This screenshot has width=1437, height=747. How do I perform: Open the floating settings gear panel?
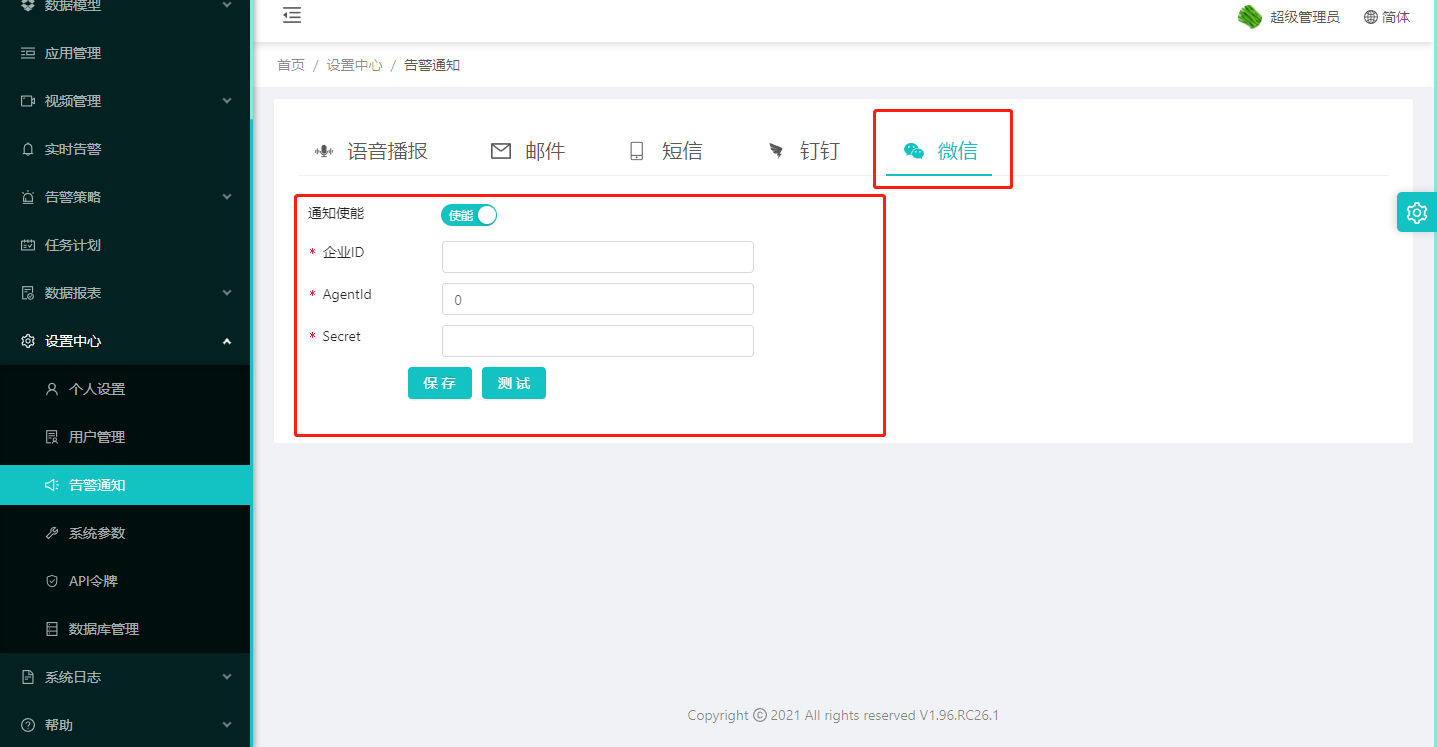[x=1416, y=212]
